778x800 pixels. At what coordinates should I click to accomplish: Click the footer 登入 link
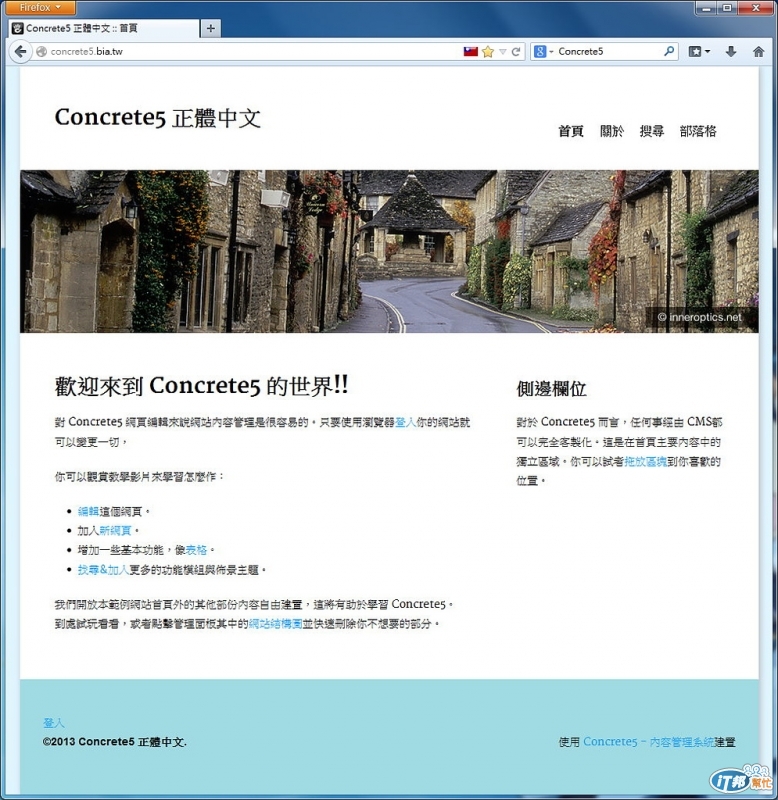point(54,723)
